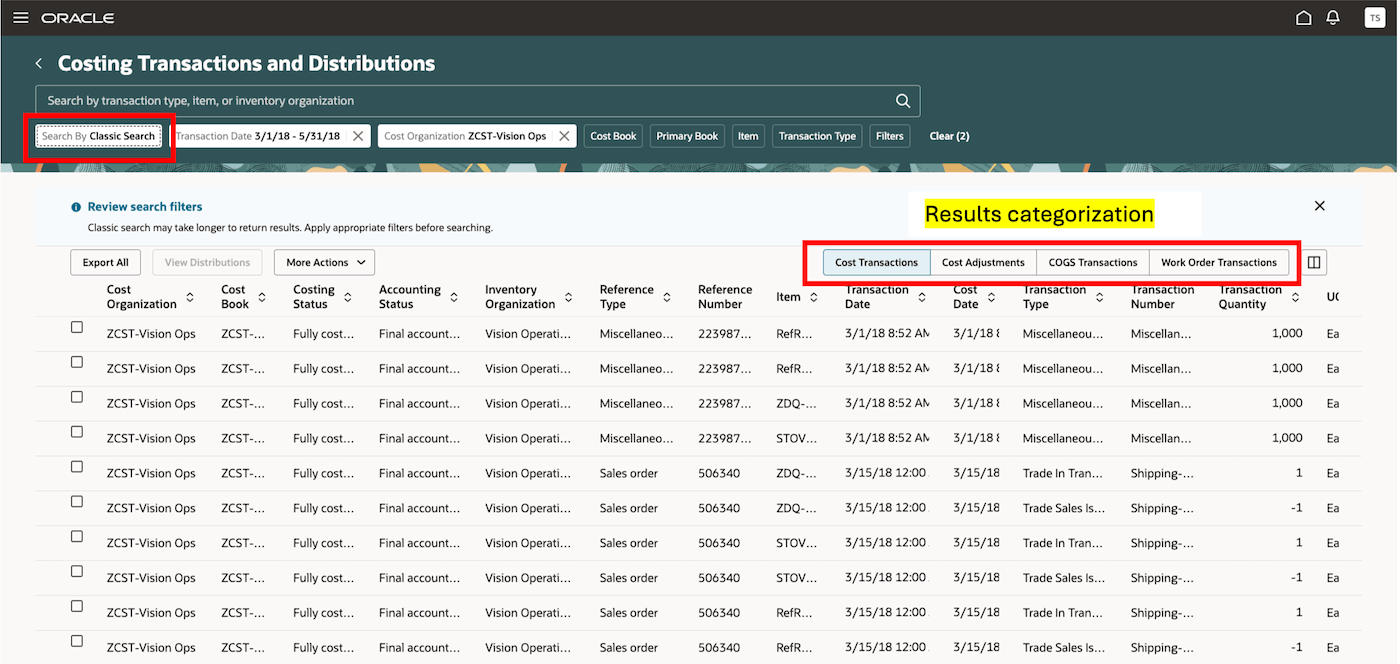Click Clear (2) filters link
This screenshot has height=664, width=1400.
pyautogui.click(x=949, y=136)
